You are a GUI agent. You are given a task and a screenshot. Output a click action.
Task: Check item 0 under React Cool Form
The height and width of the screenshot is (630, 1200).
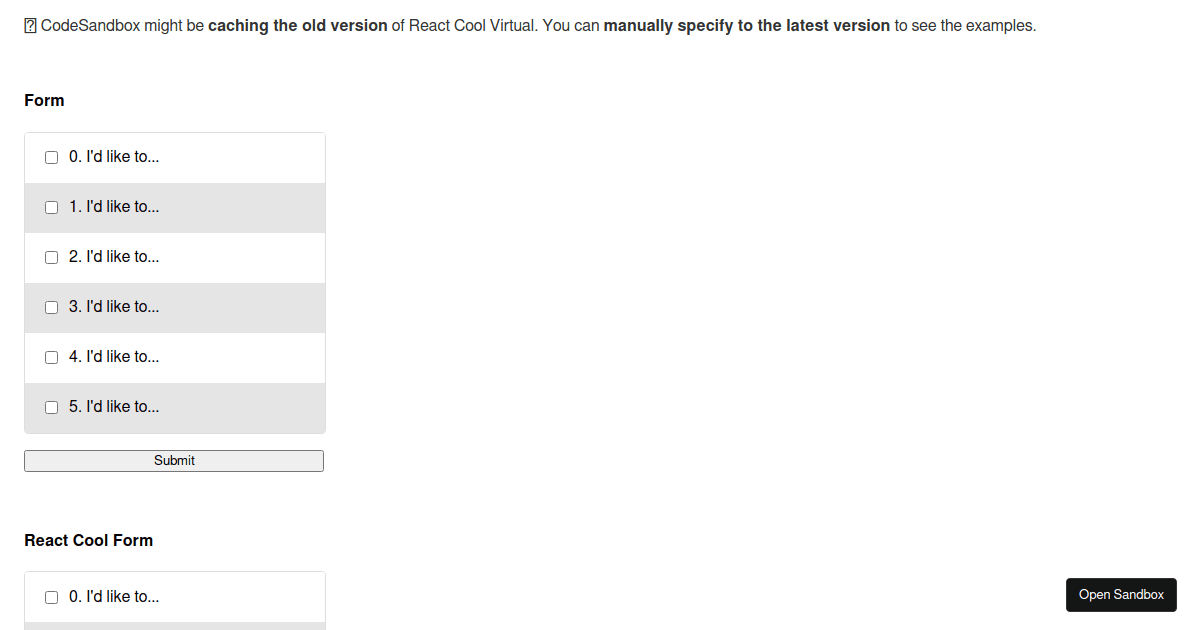(x=51, y=596)
